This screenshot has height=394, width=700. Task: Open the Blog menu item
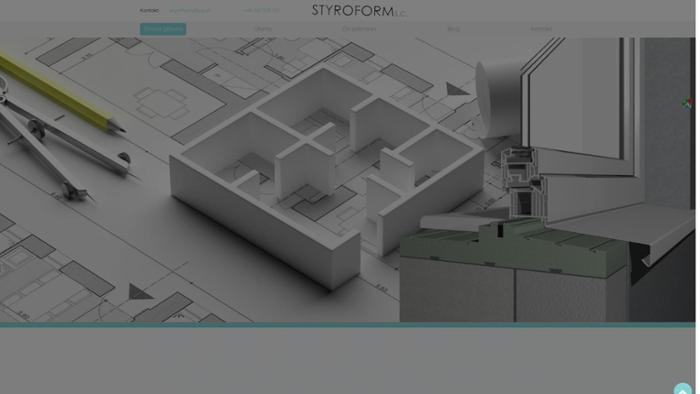click(x=454, y=29)
